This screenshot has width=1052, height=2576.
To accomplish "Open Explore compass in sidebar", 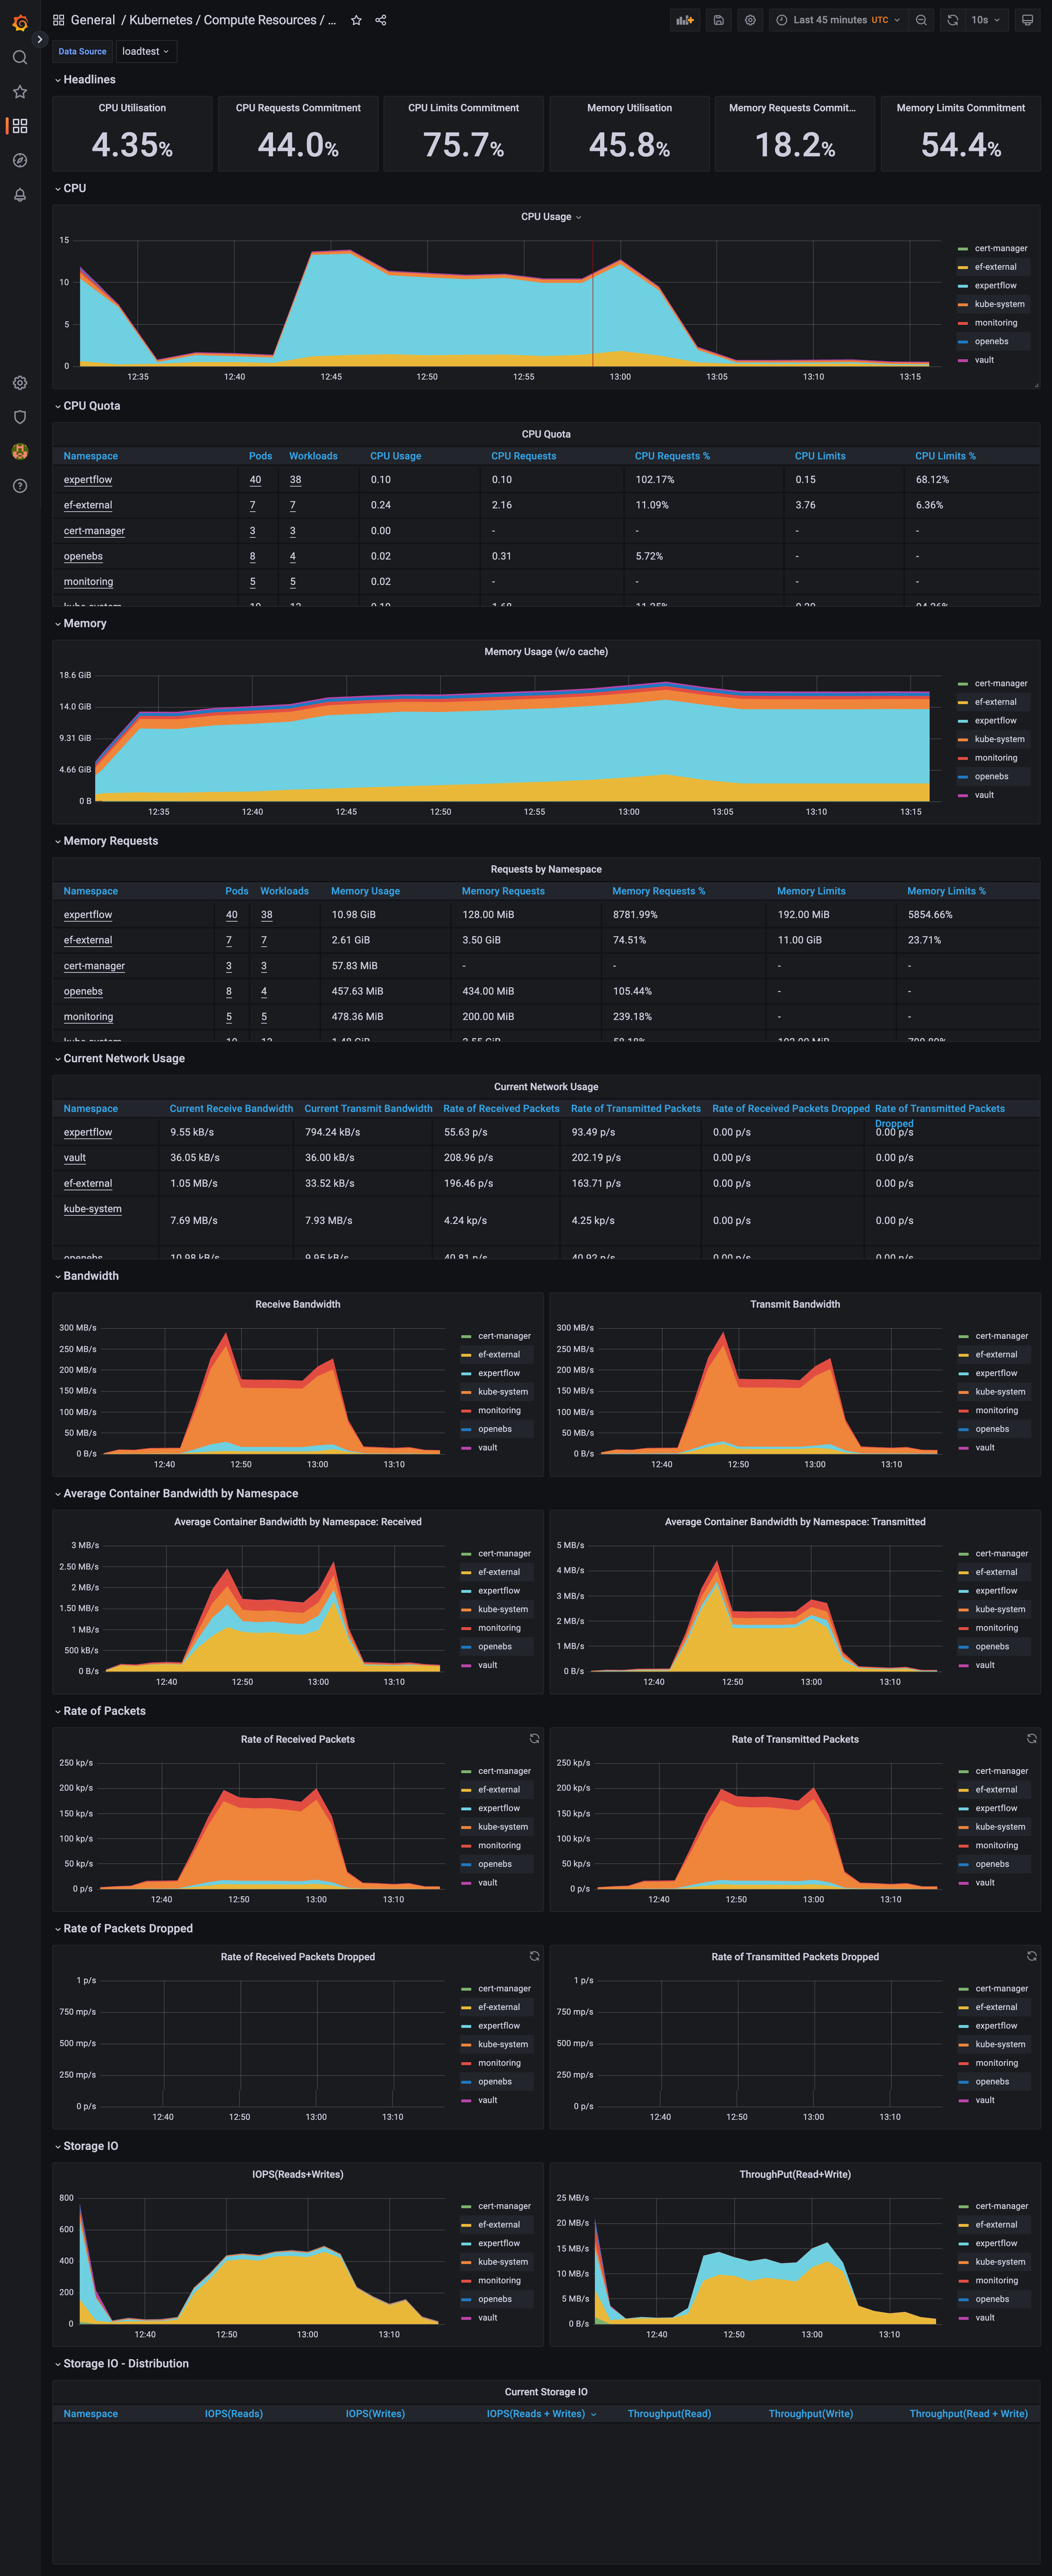I will click(x=19, y=160).
